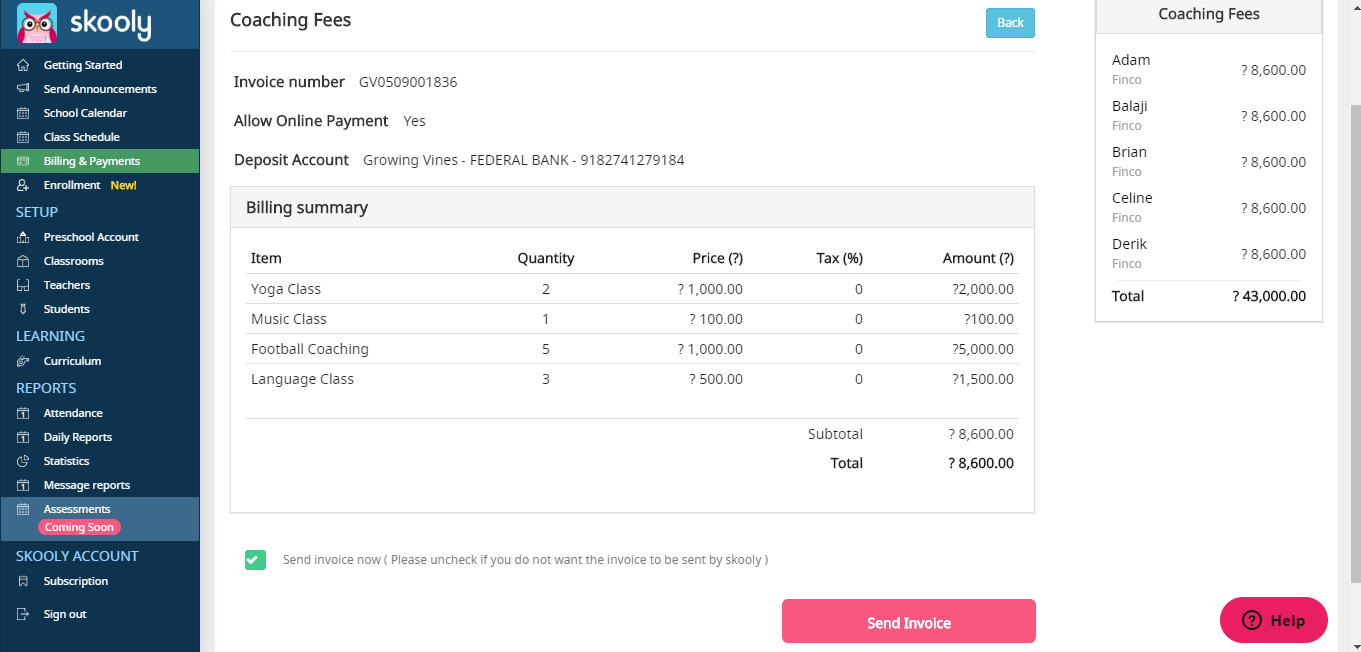This screenshot has width=1361, height=652.
Task: Click the ? 43,000.00 total amount
Action: (1269, 296)
